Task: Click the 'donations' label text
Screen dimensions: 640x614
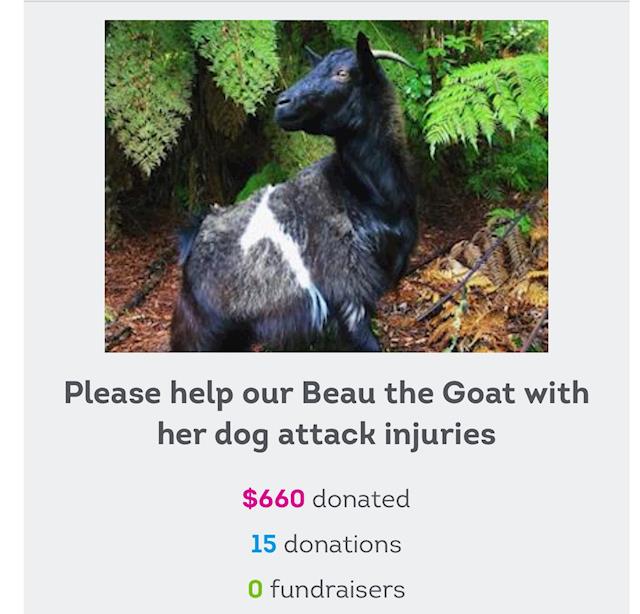Action: [342, 544]
